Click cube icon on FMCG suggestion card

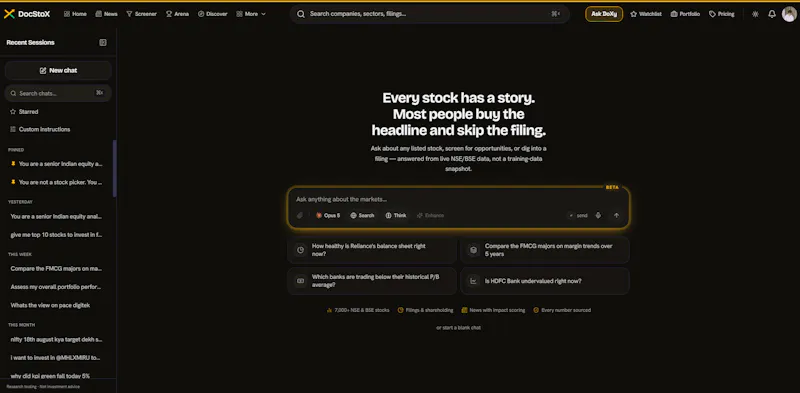[473, 250]
